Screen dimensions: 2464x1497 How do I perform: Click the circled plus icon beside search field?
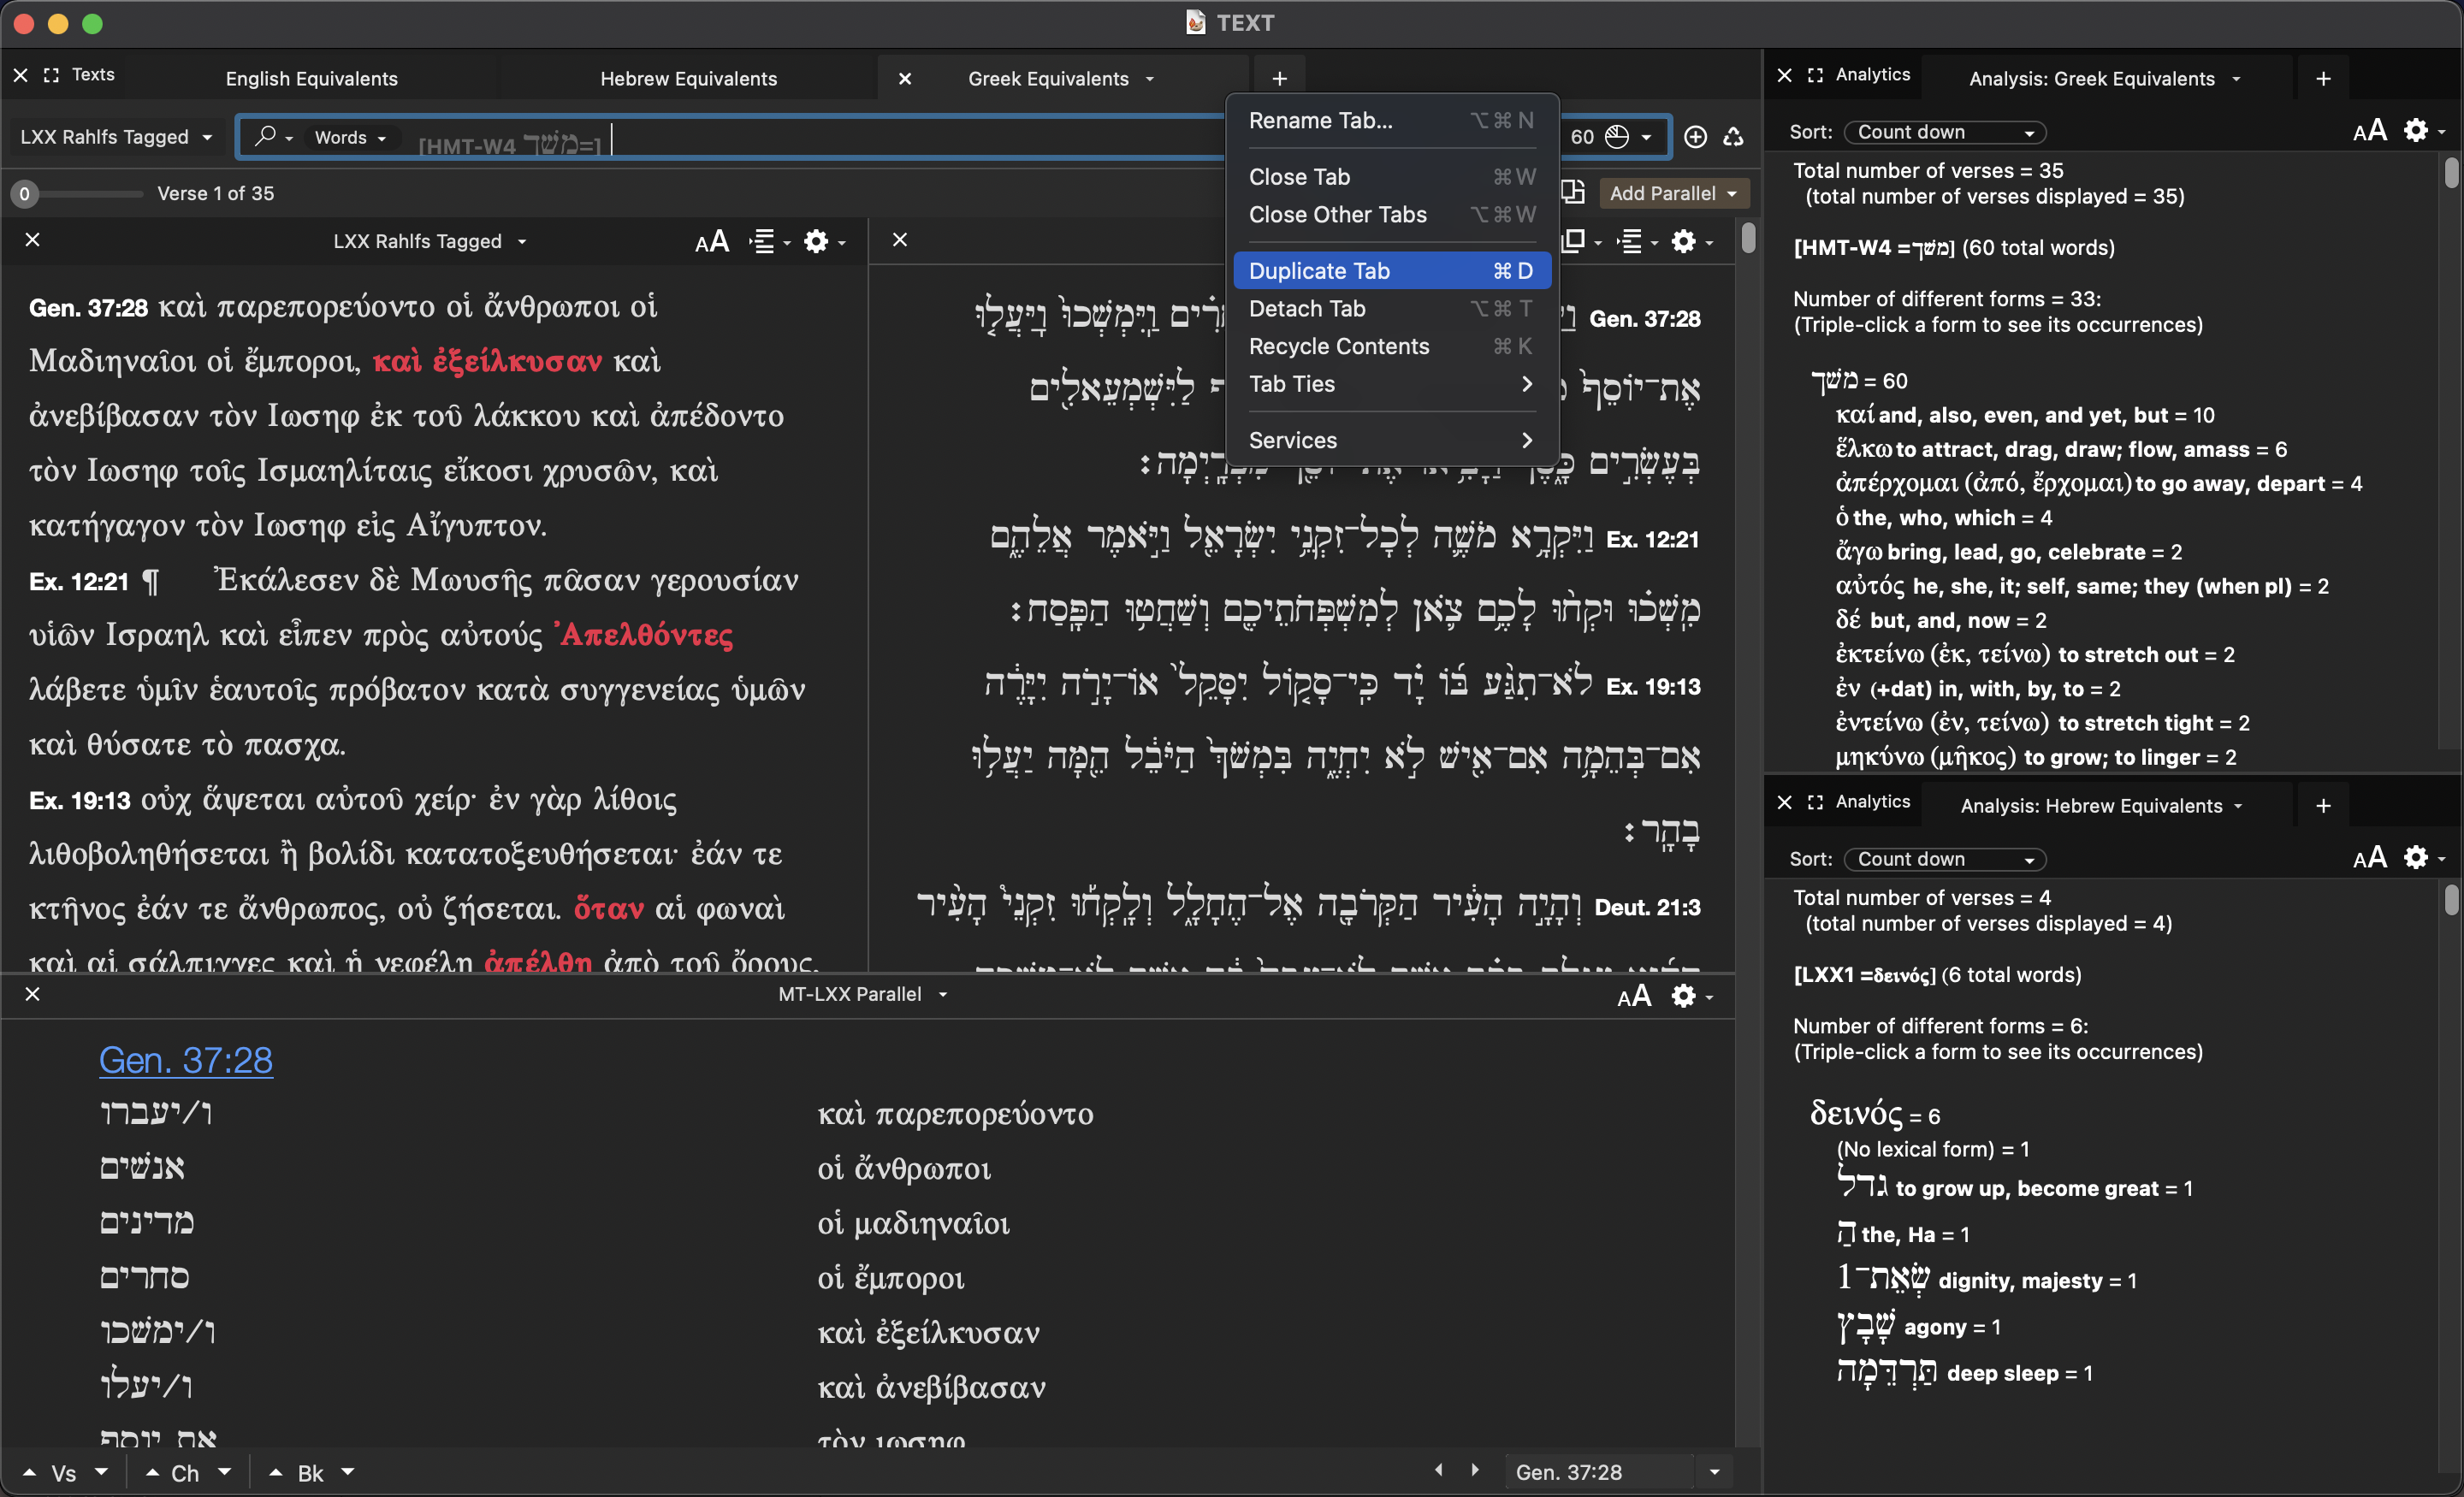click(x=1695, y=137)
